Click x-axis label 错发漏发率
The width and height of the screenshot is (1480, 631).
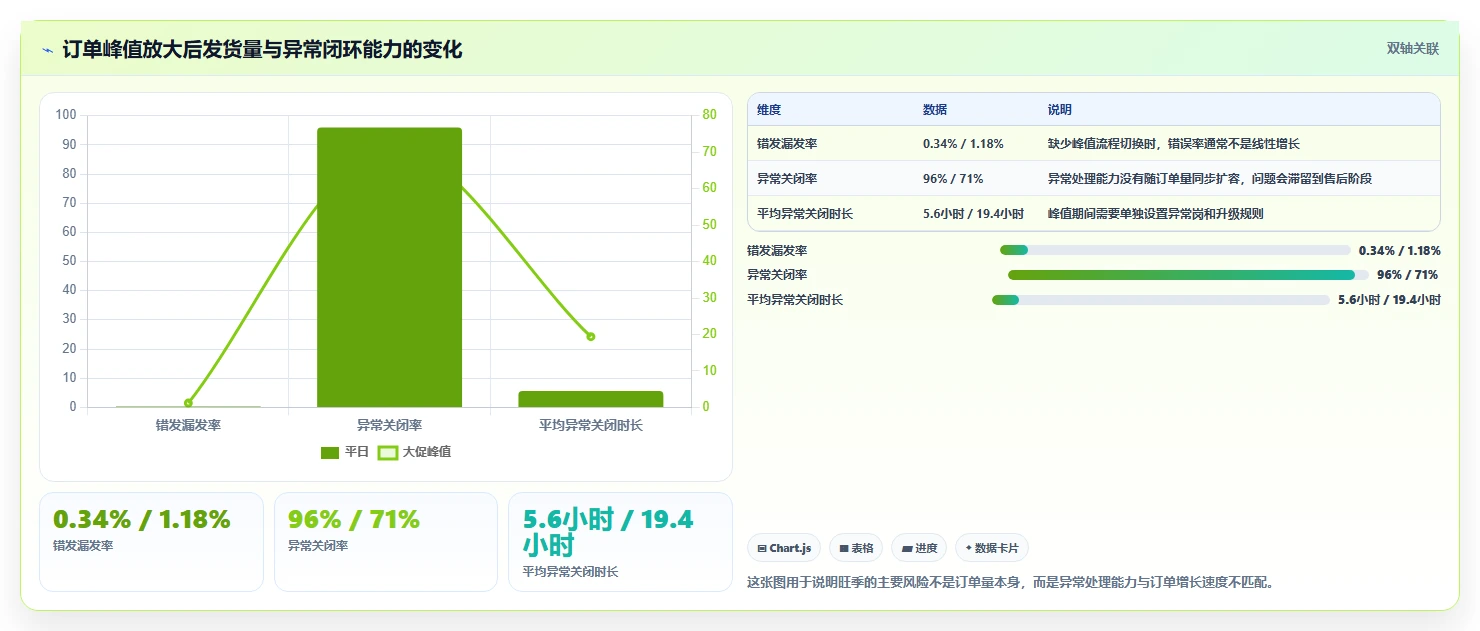[x=188, y=425]
